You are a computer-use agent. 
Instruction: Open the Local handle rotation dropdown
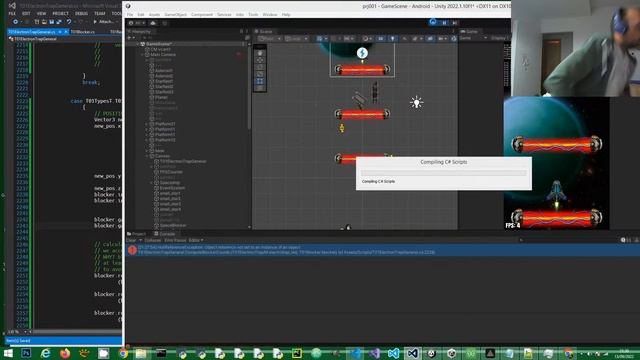(x=296, y=38)
